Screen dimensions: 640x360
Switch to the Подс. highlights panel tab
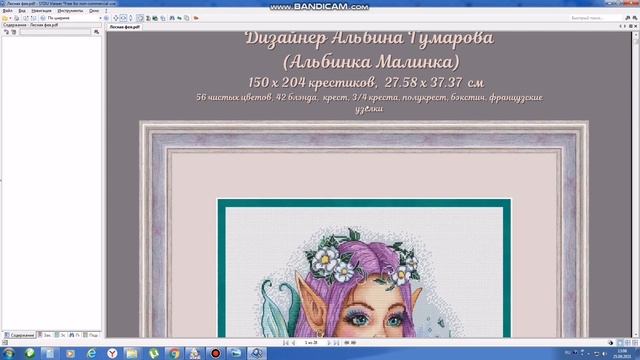pyautogui.click(x=91, y=335)
